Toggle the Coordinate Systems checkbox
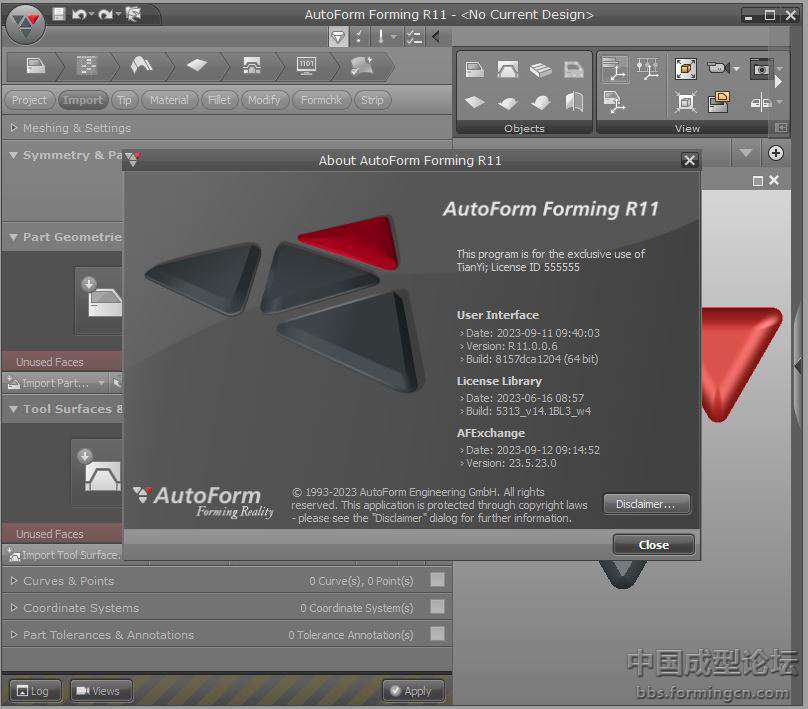This screenshot has height=709, width=808. 437,606
